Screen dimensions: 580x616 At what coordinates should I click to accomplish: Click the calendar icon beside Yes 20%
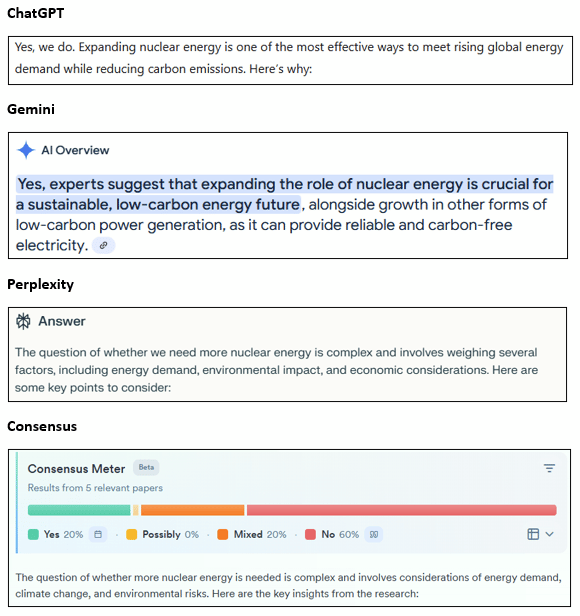pyautogui.click(x=98, y=535)
